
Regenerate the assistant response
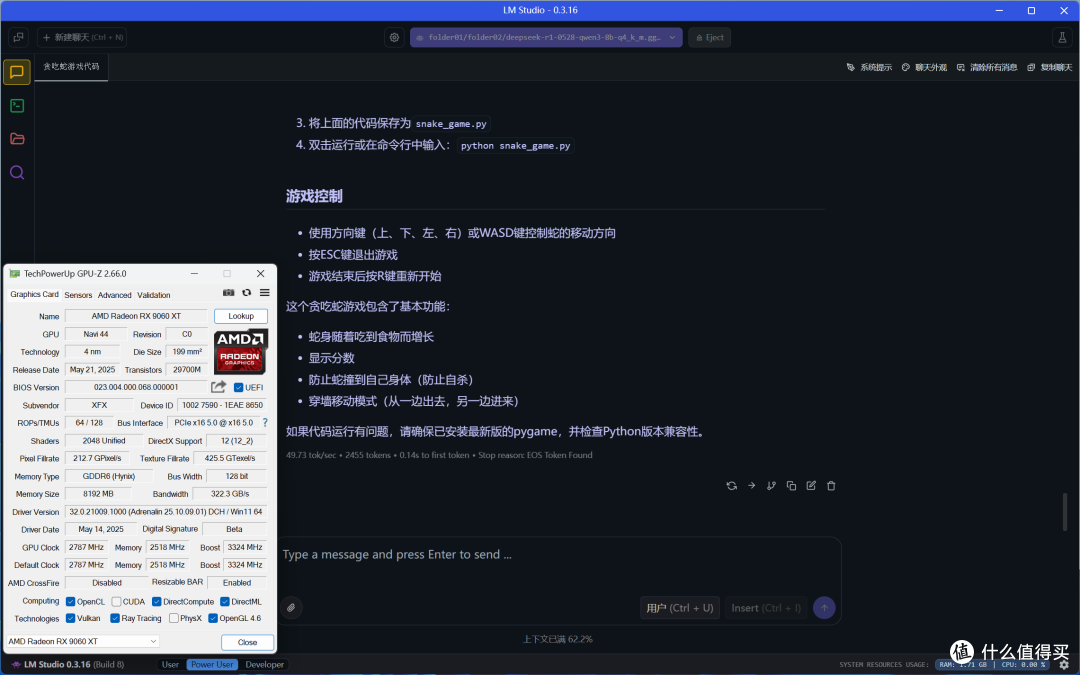(731, 486)
